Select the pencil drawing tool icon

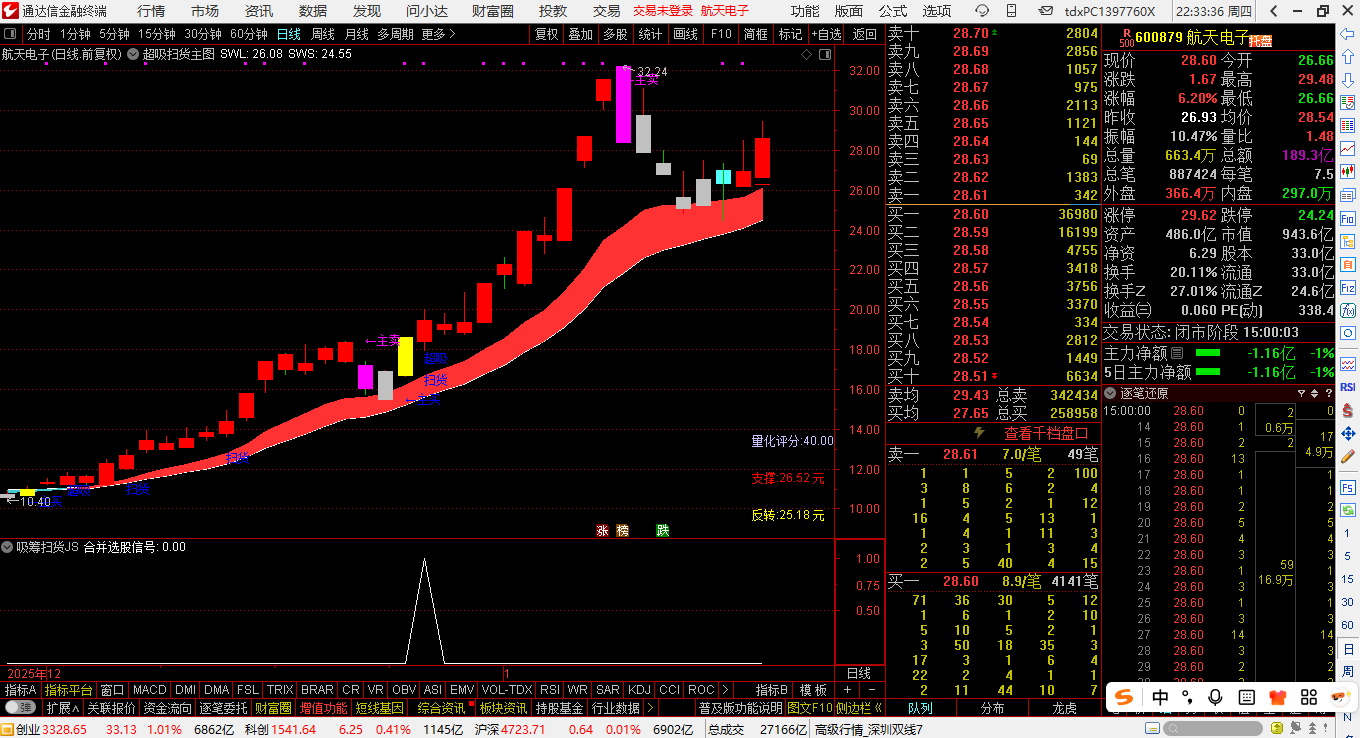[x=1346, y=456]
